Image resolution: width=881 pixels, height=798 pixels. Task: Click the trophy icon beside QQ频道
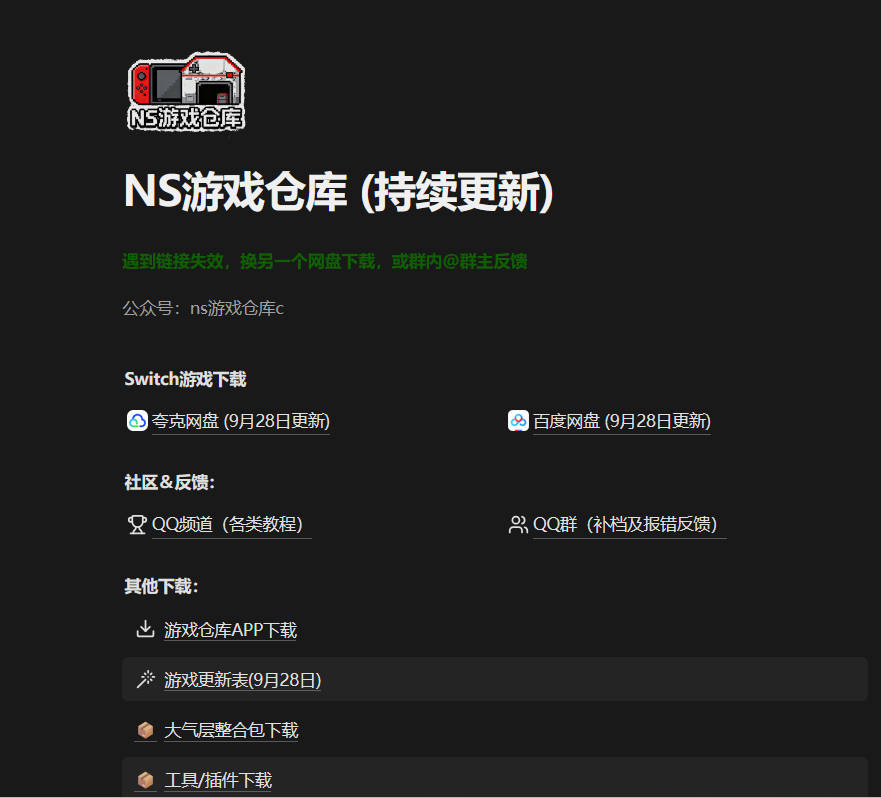pos(137,524)
